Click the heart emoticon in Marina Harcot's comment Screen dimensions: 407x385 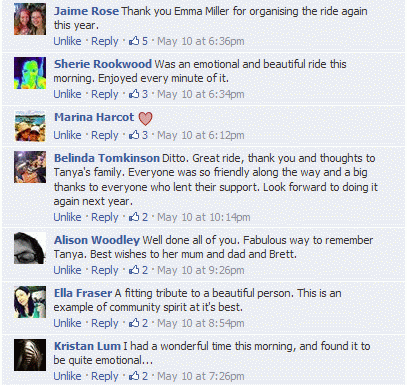point(145,118)
